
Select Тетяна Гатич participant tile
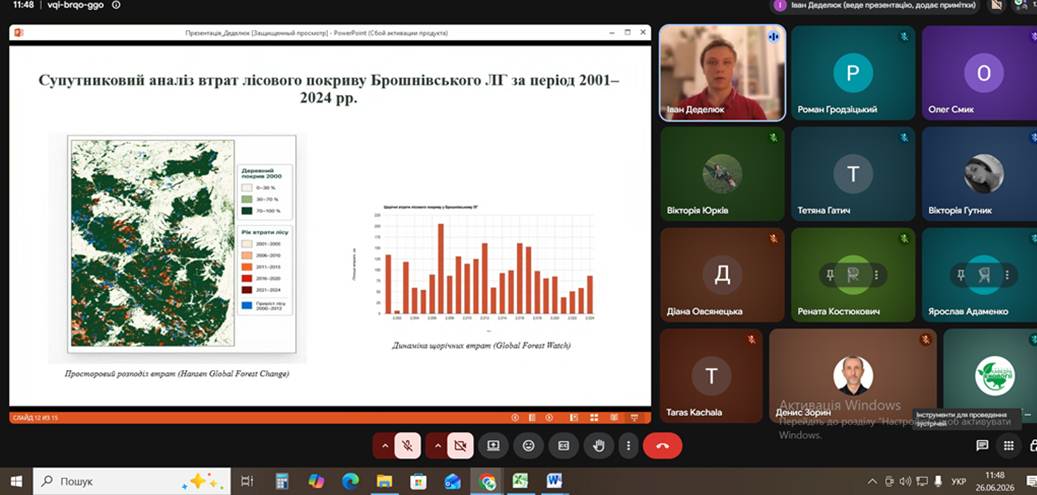[853, 174]
